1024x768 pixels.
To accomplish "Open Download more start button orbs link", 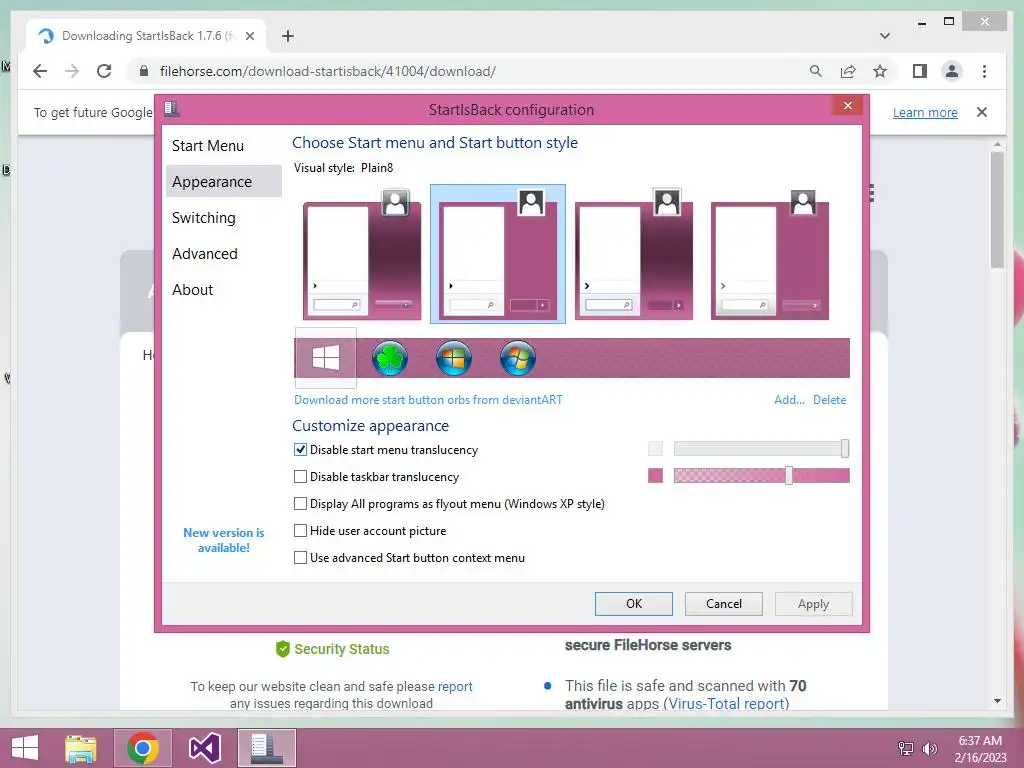I will (428, 400).
